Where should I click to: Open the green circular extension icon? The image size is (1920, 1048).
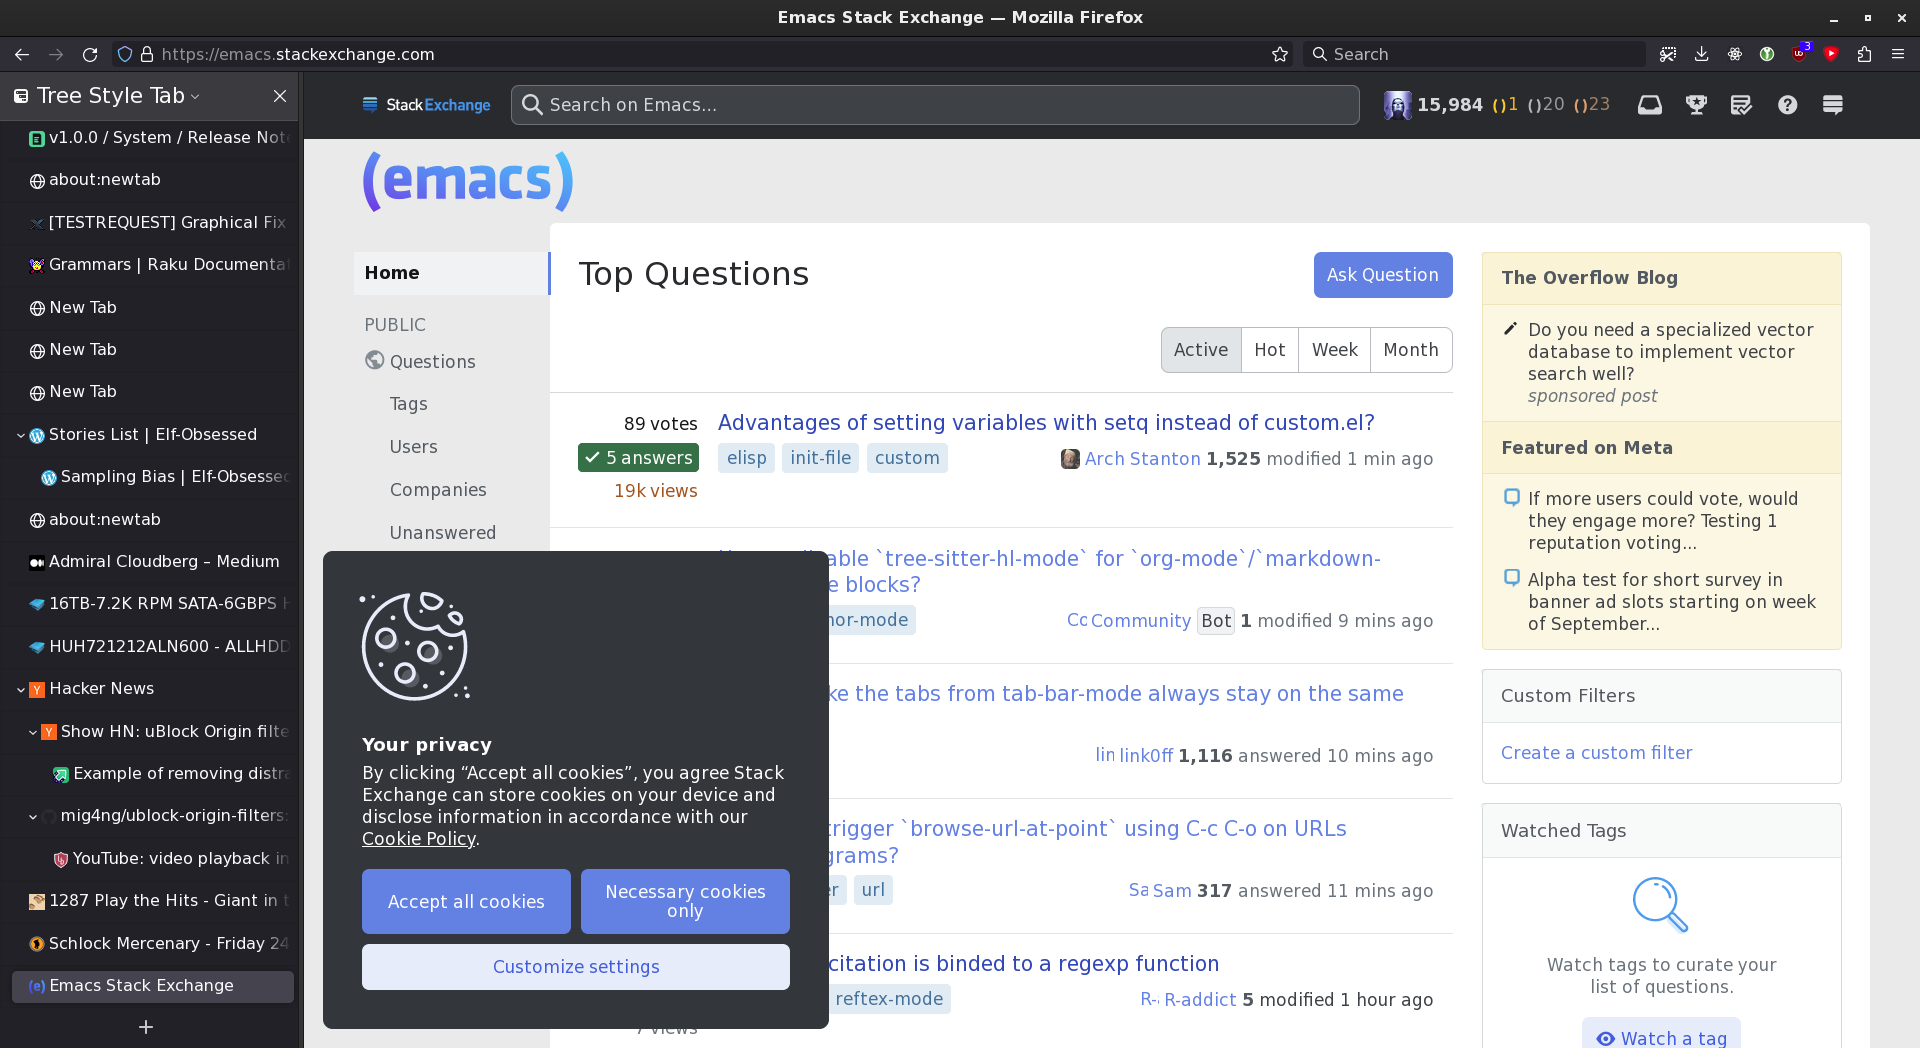(x=1767, y=54)
